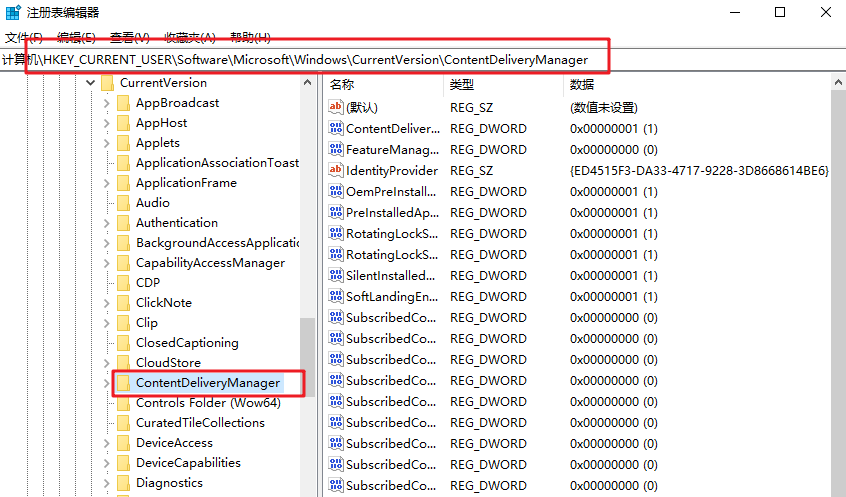Select the AppHost folder icon
The image size is (846, 497).
coord(124,123)
